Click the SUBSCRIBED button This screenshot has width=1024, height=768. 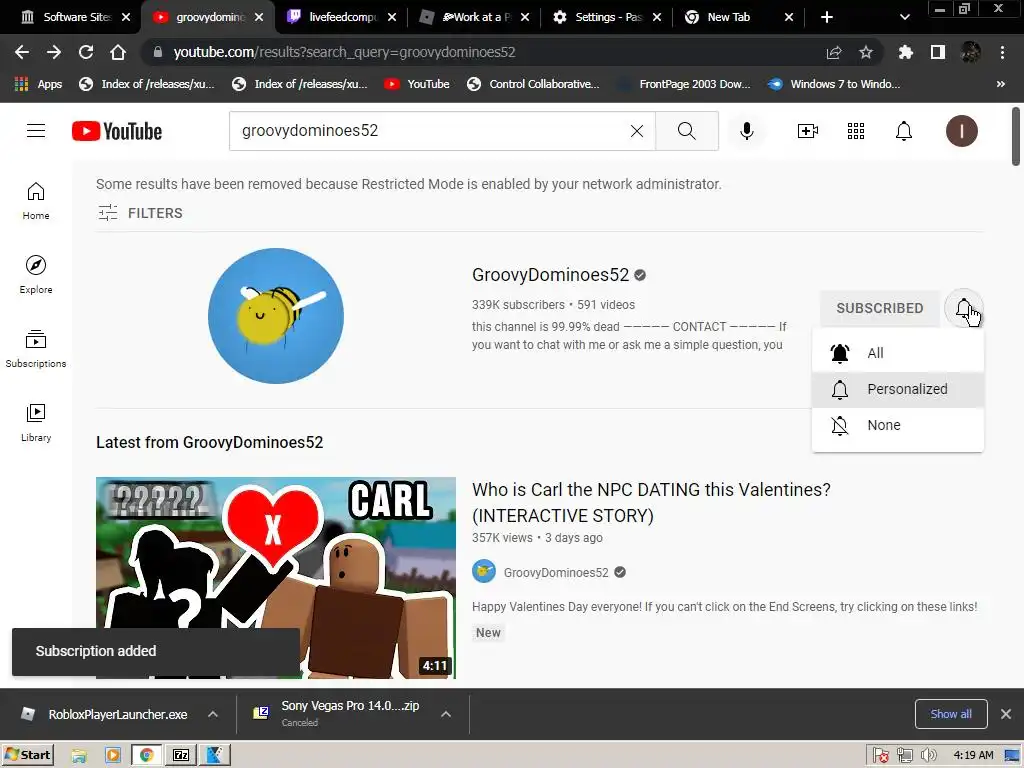[x=880, y=308]
